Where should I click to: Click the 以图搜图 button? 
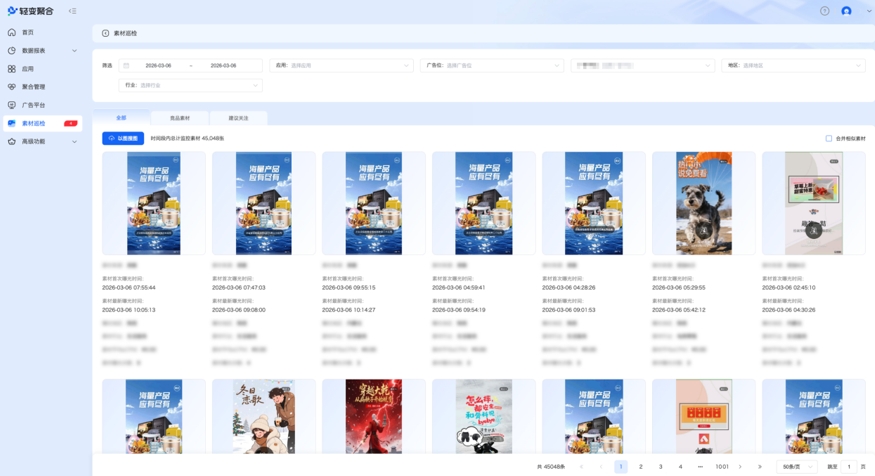tap(123, 139)
